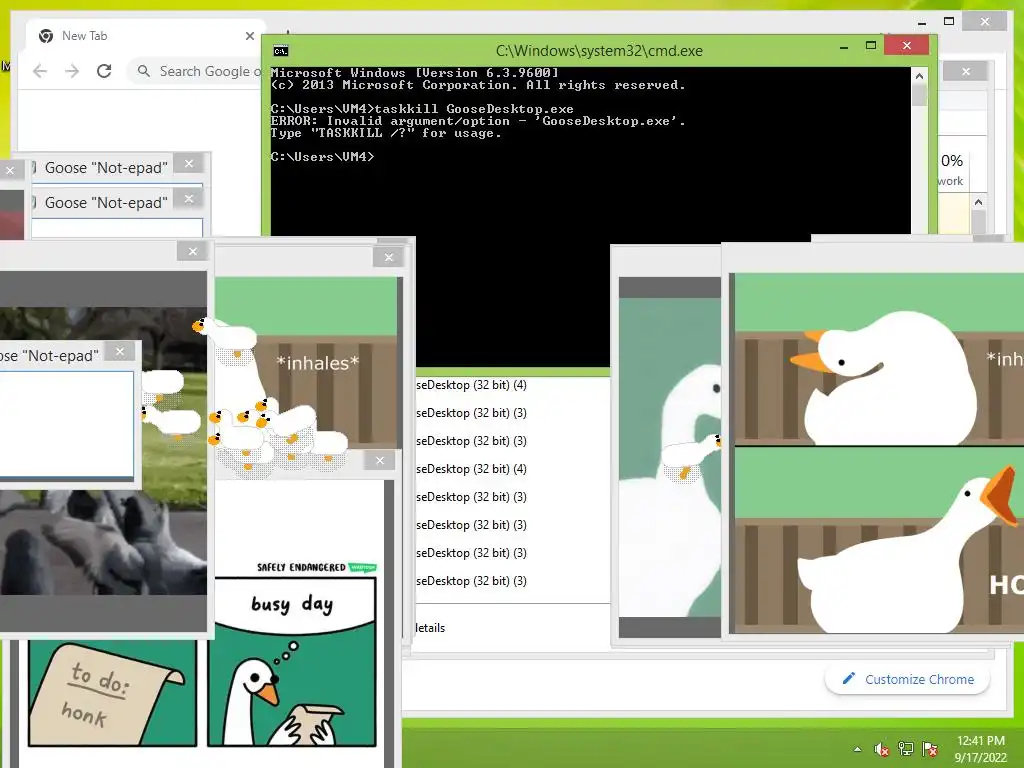
Task: Close the Chrome window
Action: [985, 22]
